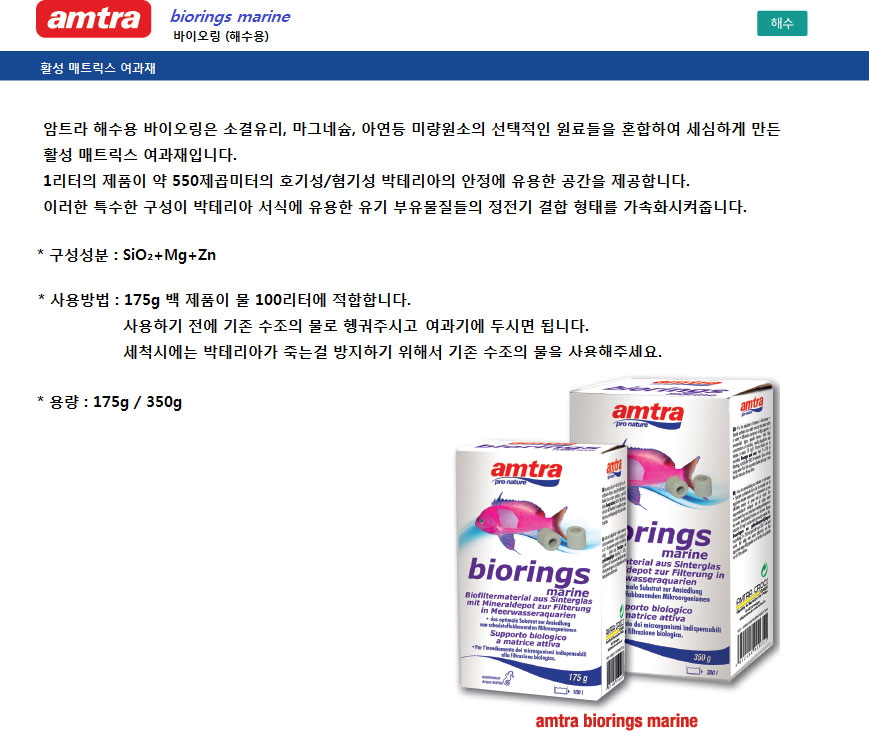Click the 구성성분 SiO₂+Mg+Zn line

tap(126, 255)
